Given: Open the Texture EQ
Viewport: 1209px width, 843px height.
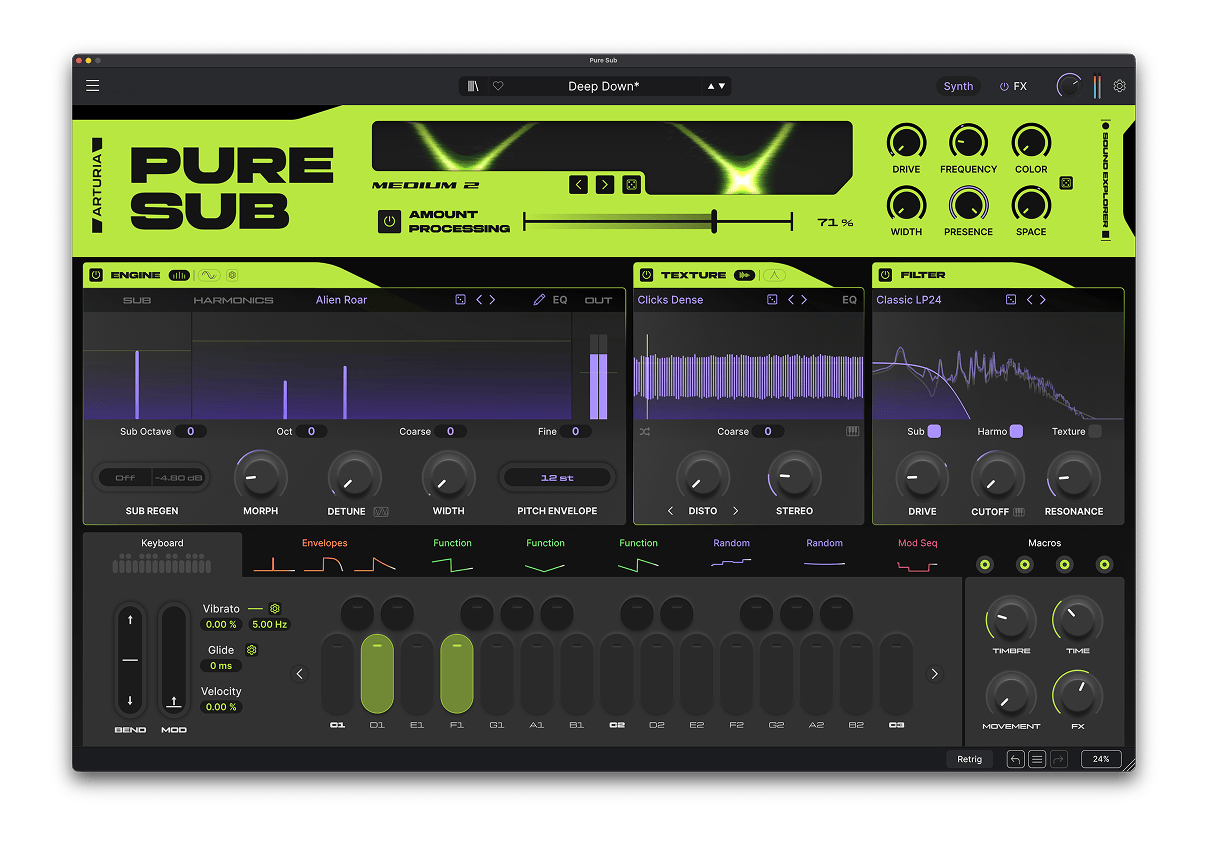Looking at the screenshot, I should (x=849, y=300).
